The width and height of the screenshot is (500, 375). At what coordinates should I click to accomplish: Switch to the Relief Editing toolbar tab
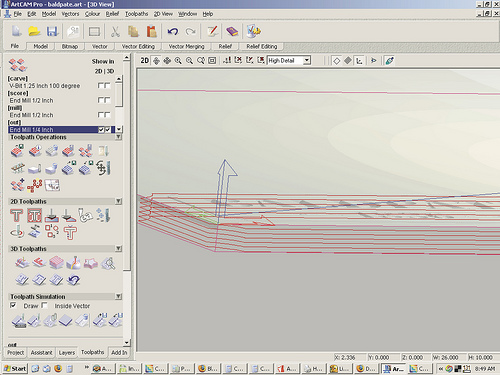click(x=262, y=46)
